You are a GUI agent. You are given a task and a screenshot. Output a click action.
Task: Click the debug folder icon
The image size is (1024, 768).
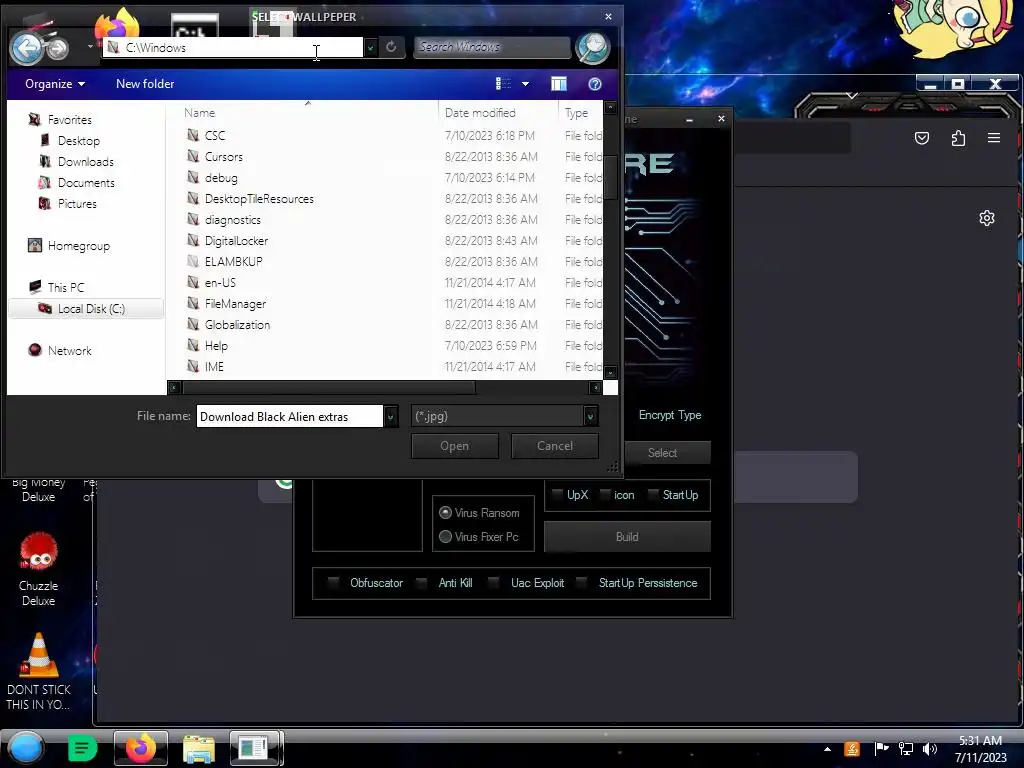pos(193,177)
